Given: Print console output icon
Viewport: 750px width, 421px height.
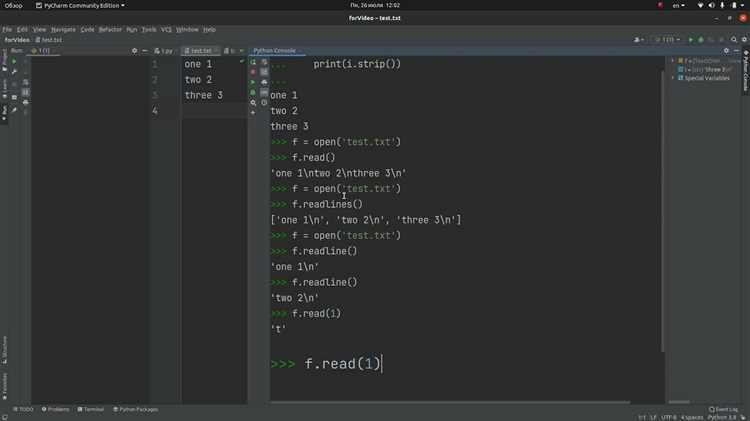Looking at the screenshot, I should click(x=264, y=82).
